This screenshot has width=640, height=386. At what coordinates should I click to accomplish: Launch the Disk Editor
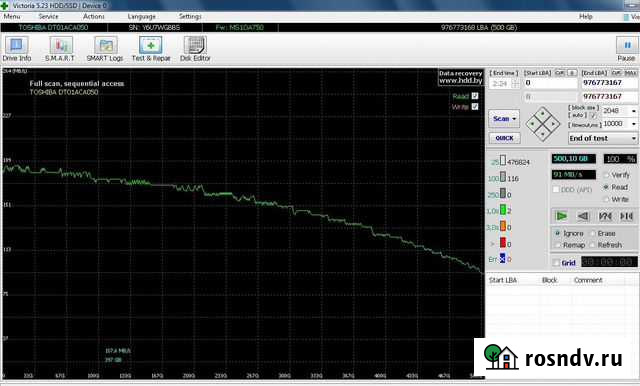tap(195, 49)
